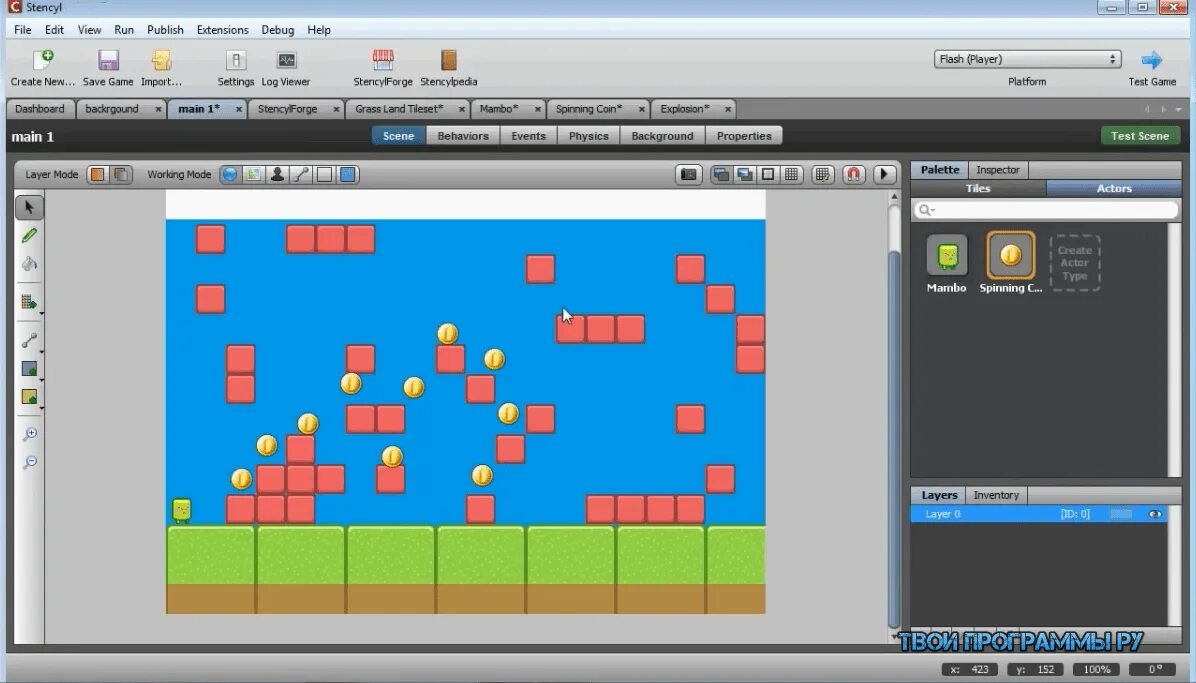
Task: Switch palette to Tiles
Action: point(978,188)
